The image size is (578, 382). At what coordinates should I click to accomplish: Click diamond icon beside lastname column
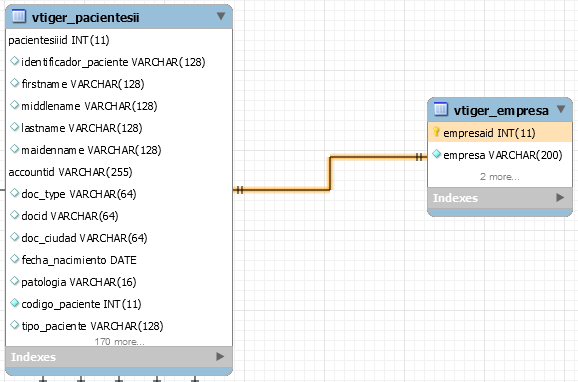(x=14, y=127)
